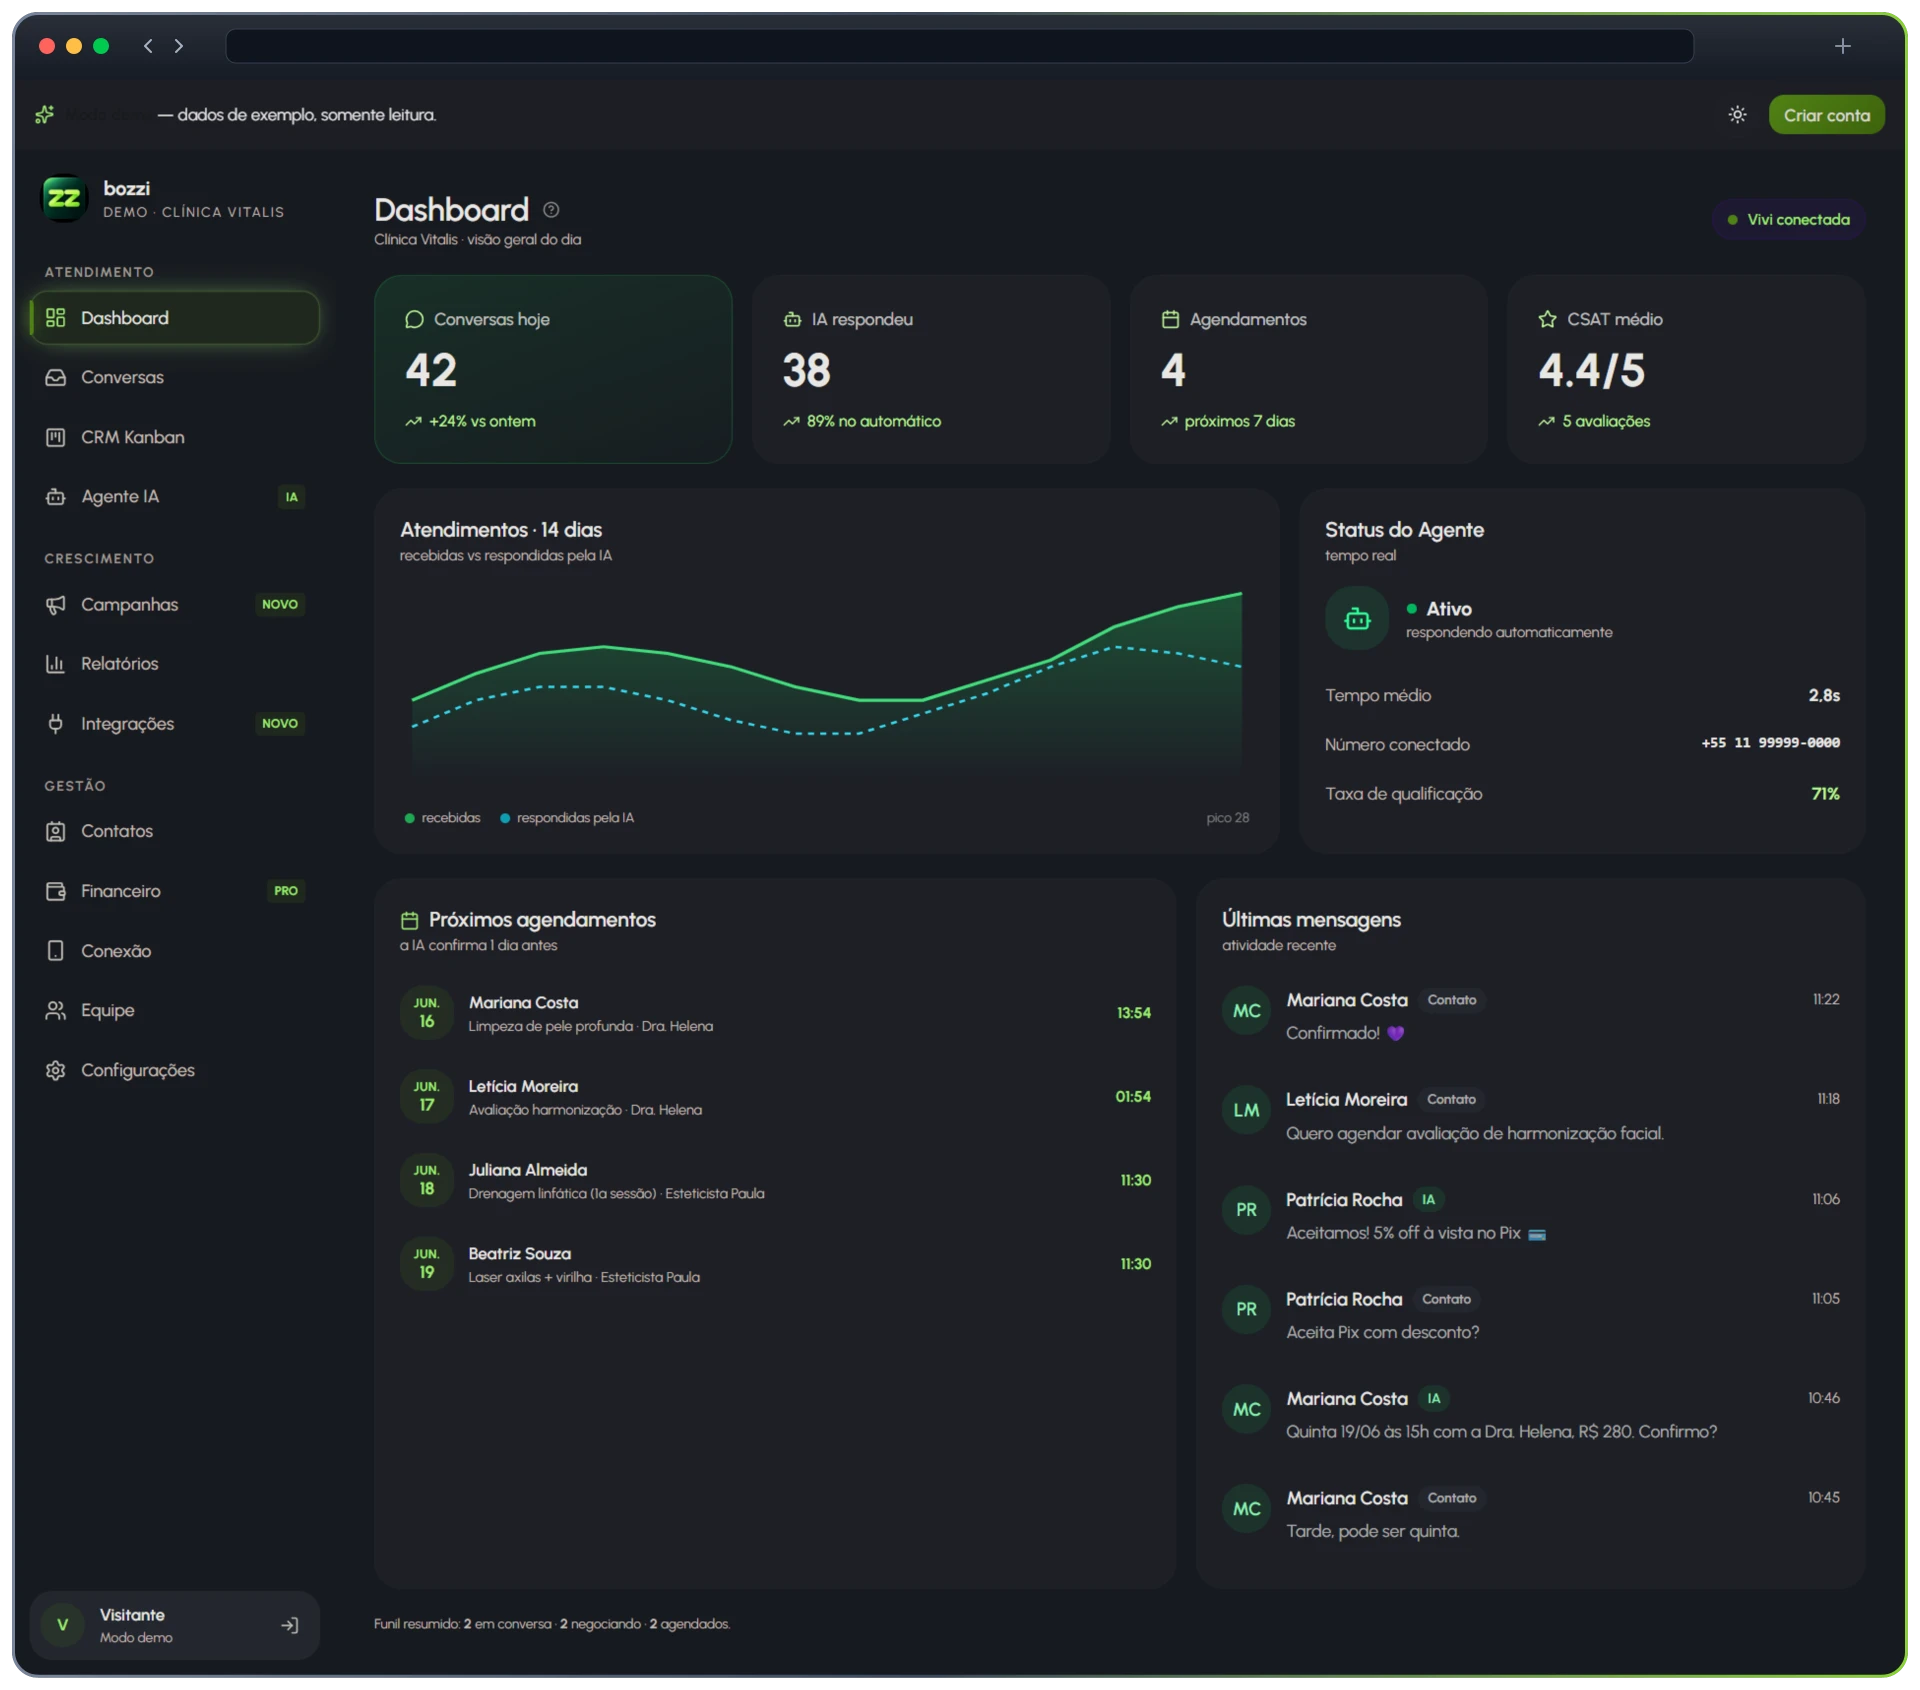Open Campanhas megaphone icon

point(56,605)
